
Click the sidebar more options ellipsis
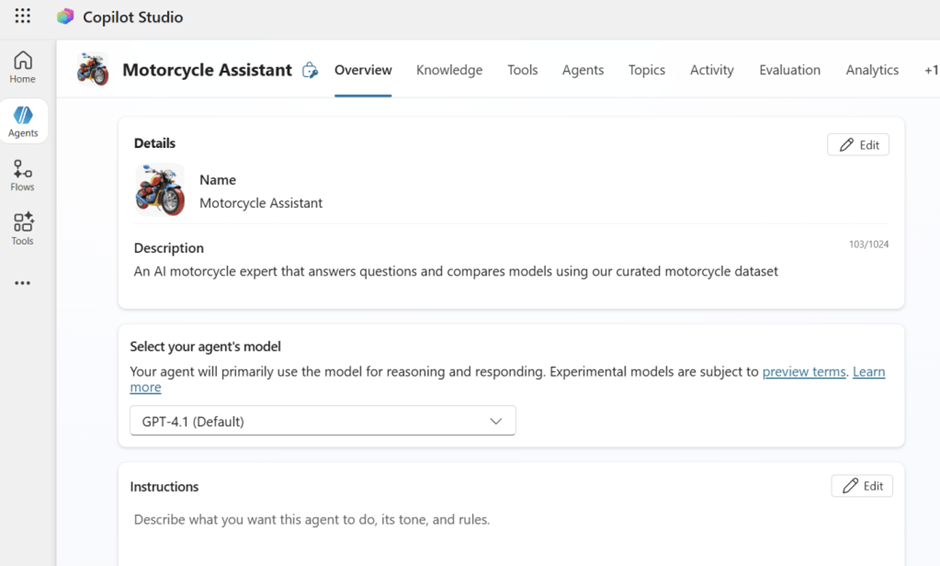click(x=22, y=283)
